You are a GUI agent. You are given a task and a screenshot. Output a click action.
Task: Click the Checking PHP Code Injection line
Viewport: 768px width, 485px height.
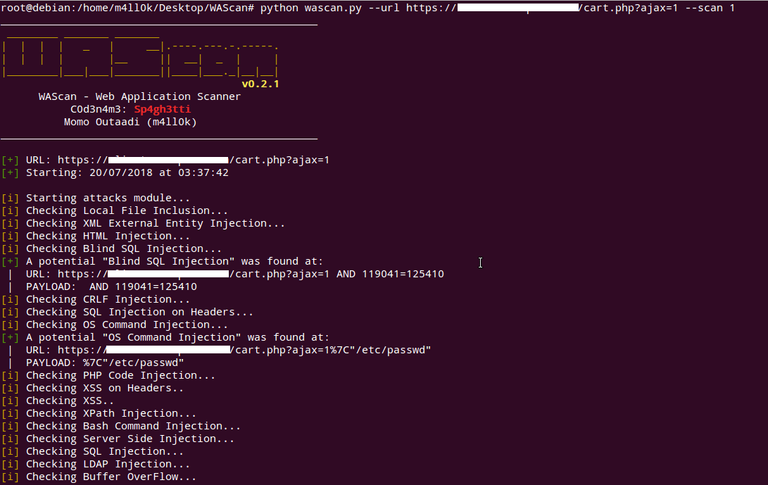(x=120, y=375)
